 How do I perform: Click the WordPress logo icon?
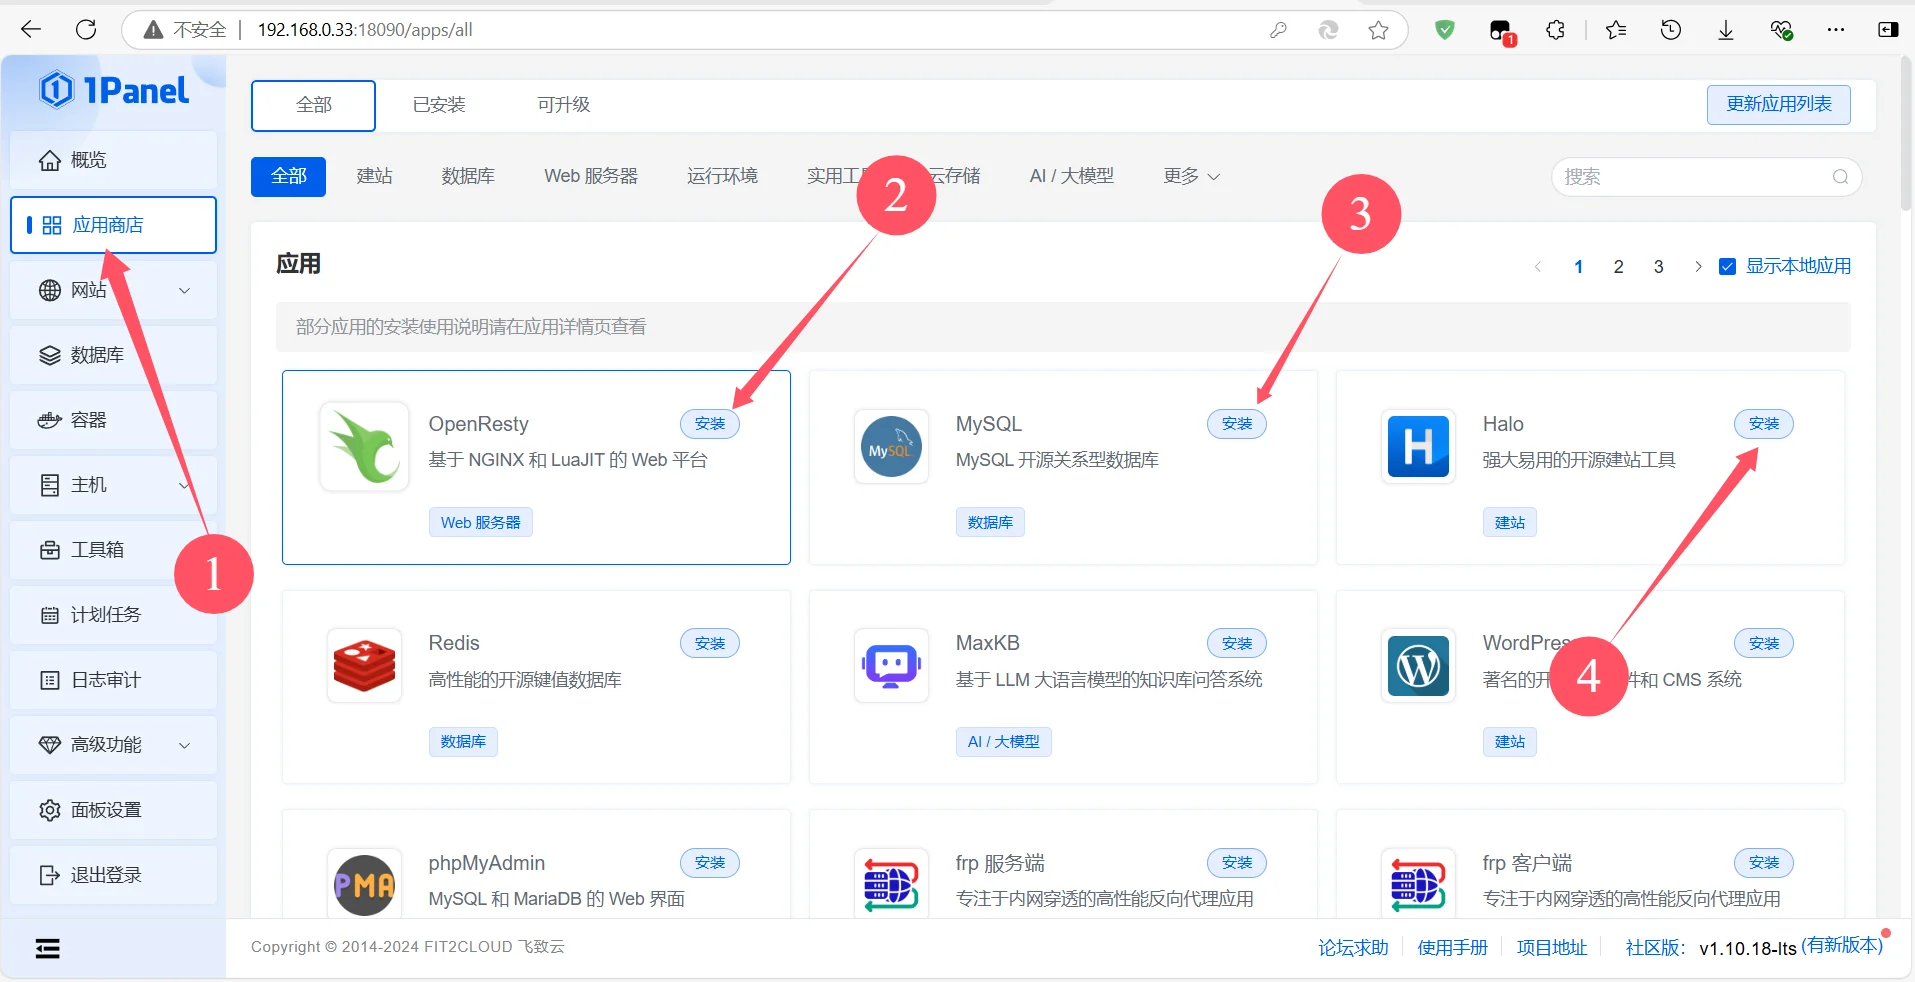pyautogui.click(x=1418, y=666)
